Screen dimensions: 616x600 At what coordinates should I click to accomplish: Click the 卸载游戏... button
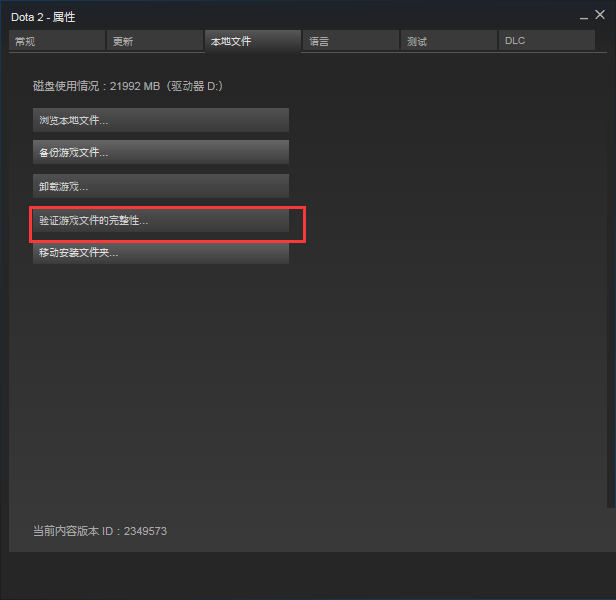tap(161, 186)
